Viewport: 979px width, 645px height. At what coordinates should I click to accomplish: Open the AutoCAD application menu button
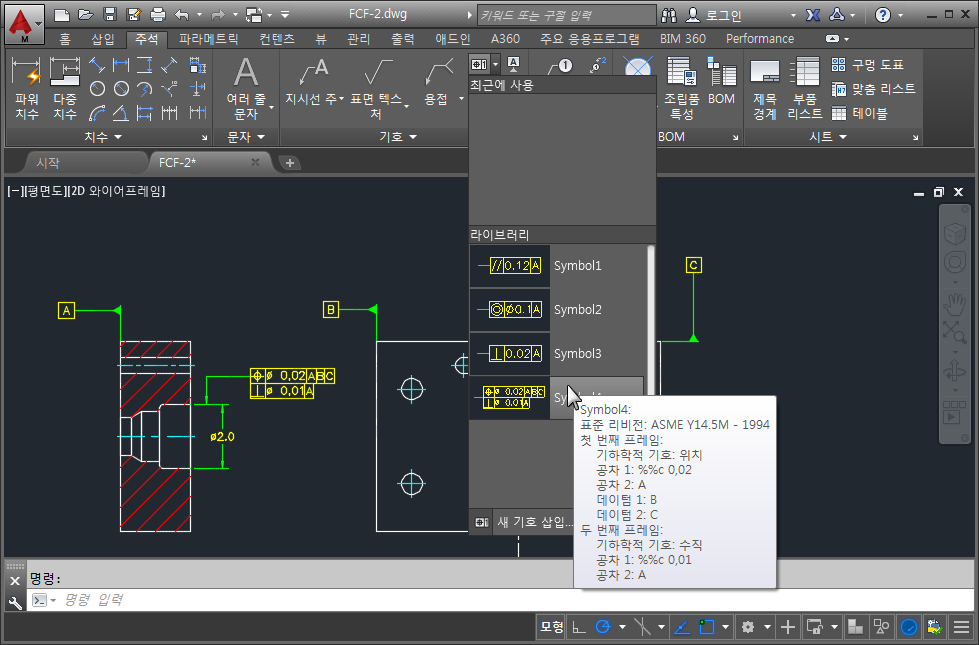[24, 22]
